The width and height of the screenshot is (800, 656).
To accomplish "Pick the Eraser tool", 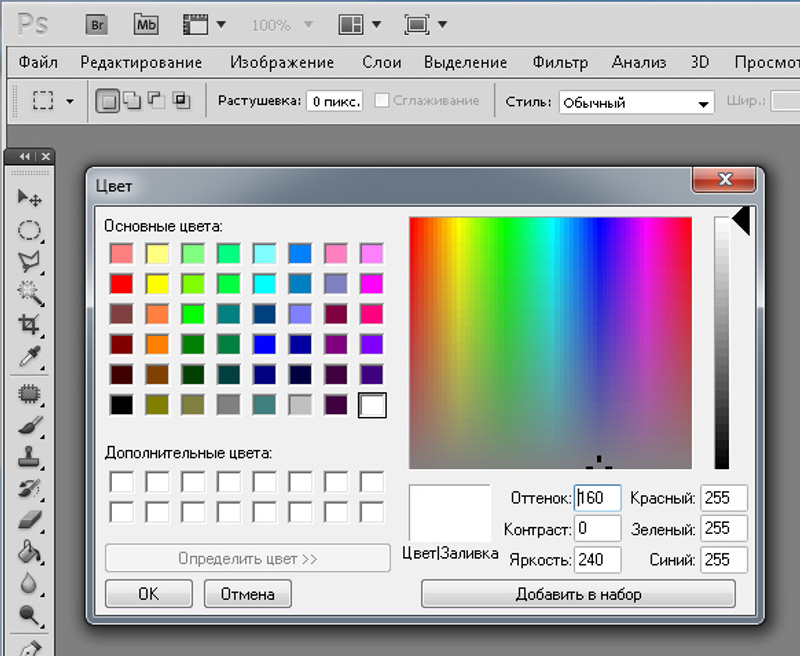I will (x=30, y=519).
